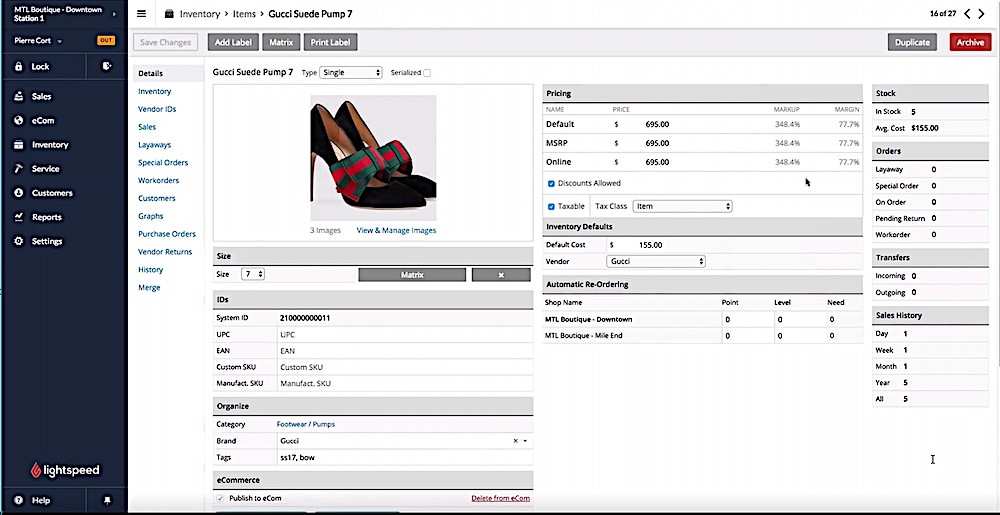Click the toolbar Matrix button

[281, 42]
